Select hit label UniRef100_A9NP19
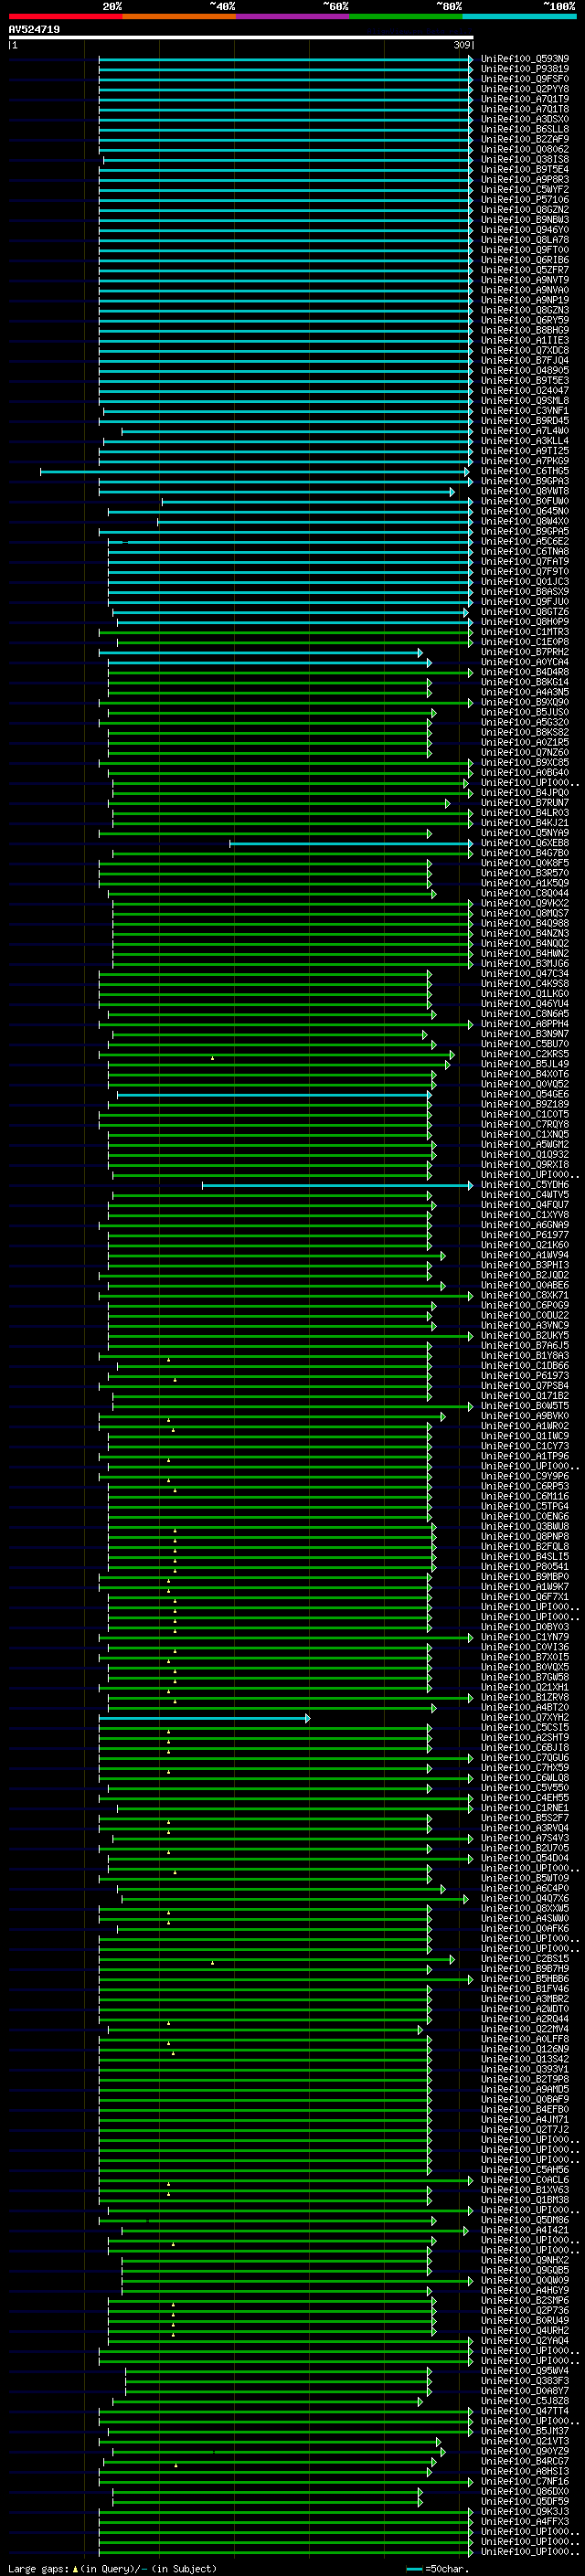 525,300
